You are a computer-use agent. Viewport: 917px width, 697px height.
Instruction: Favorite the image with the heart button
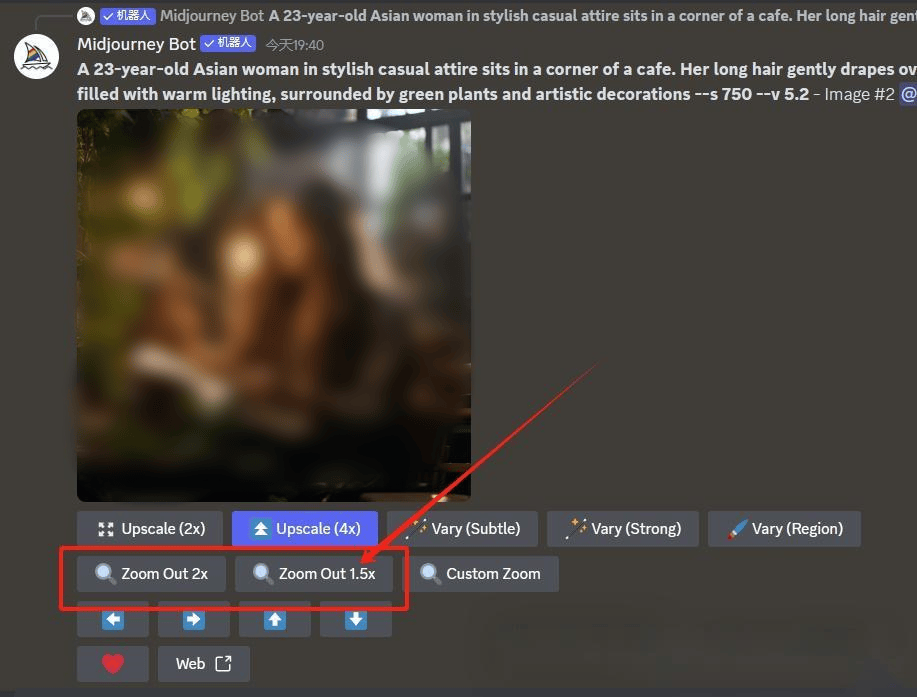(113, 664)
